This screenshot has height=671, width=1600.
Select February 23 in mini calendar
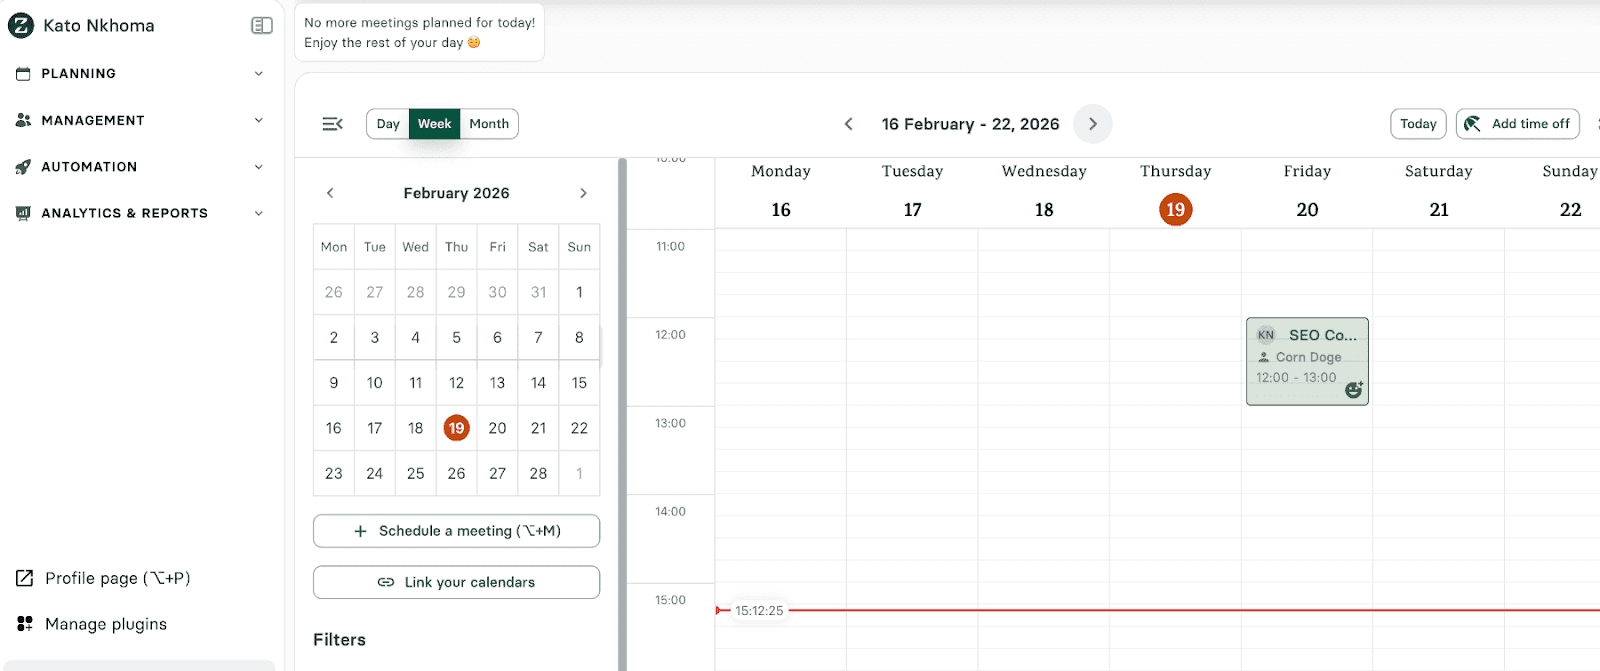click(334, 474)
